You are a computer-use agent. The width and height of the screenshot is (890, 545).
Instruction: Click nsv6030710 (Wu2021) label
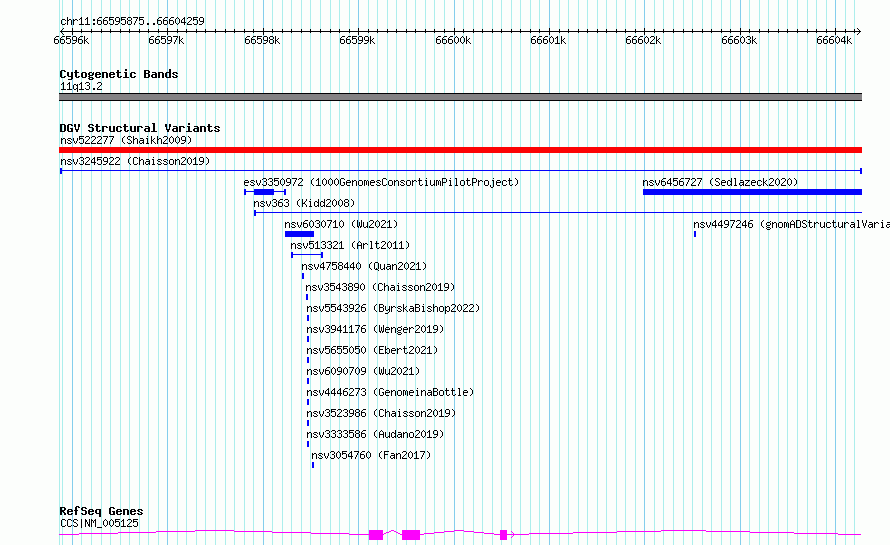click(x=341, y=224)
